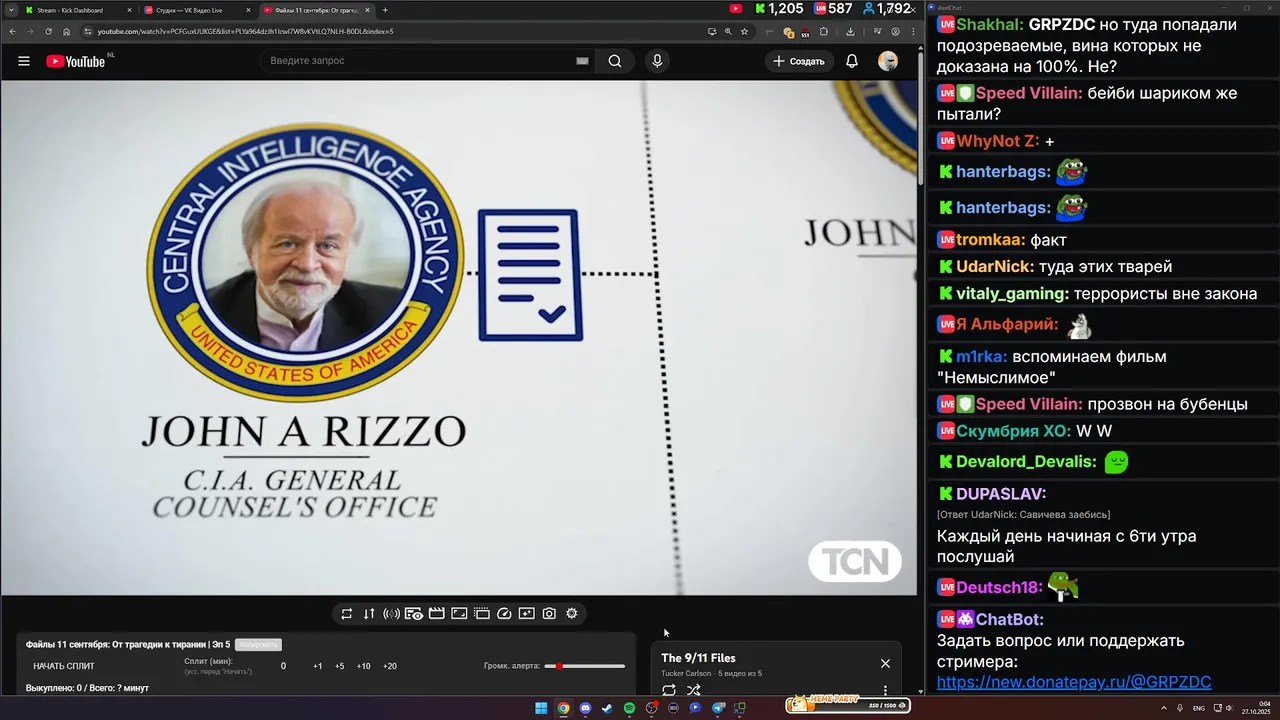
Task: Click the magnifier search button
Action: [615, 61]
